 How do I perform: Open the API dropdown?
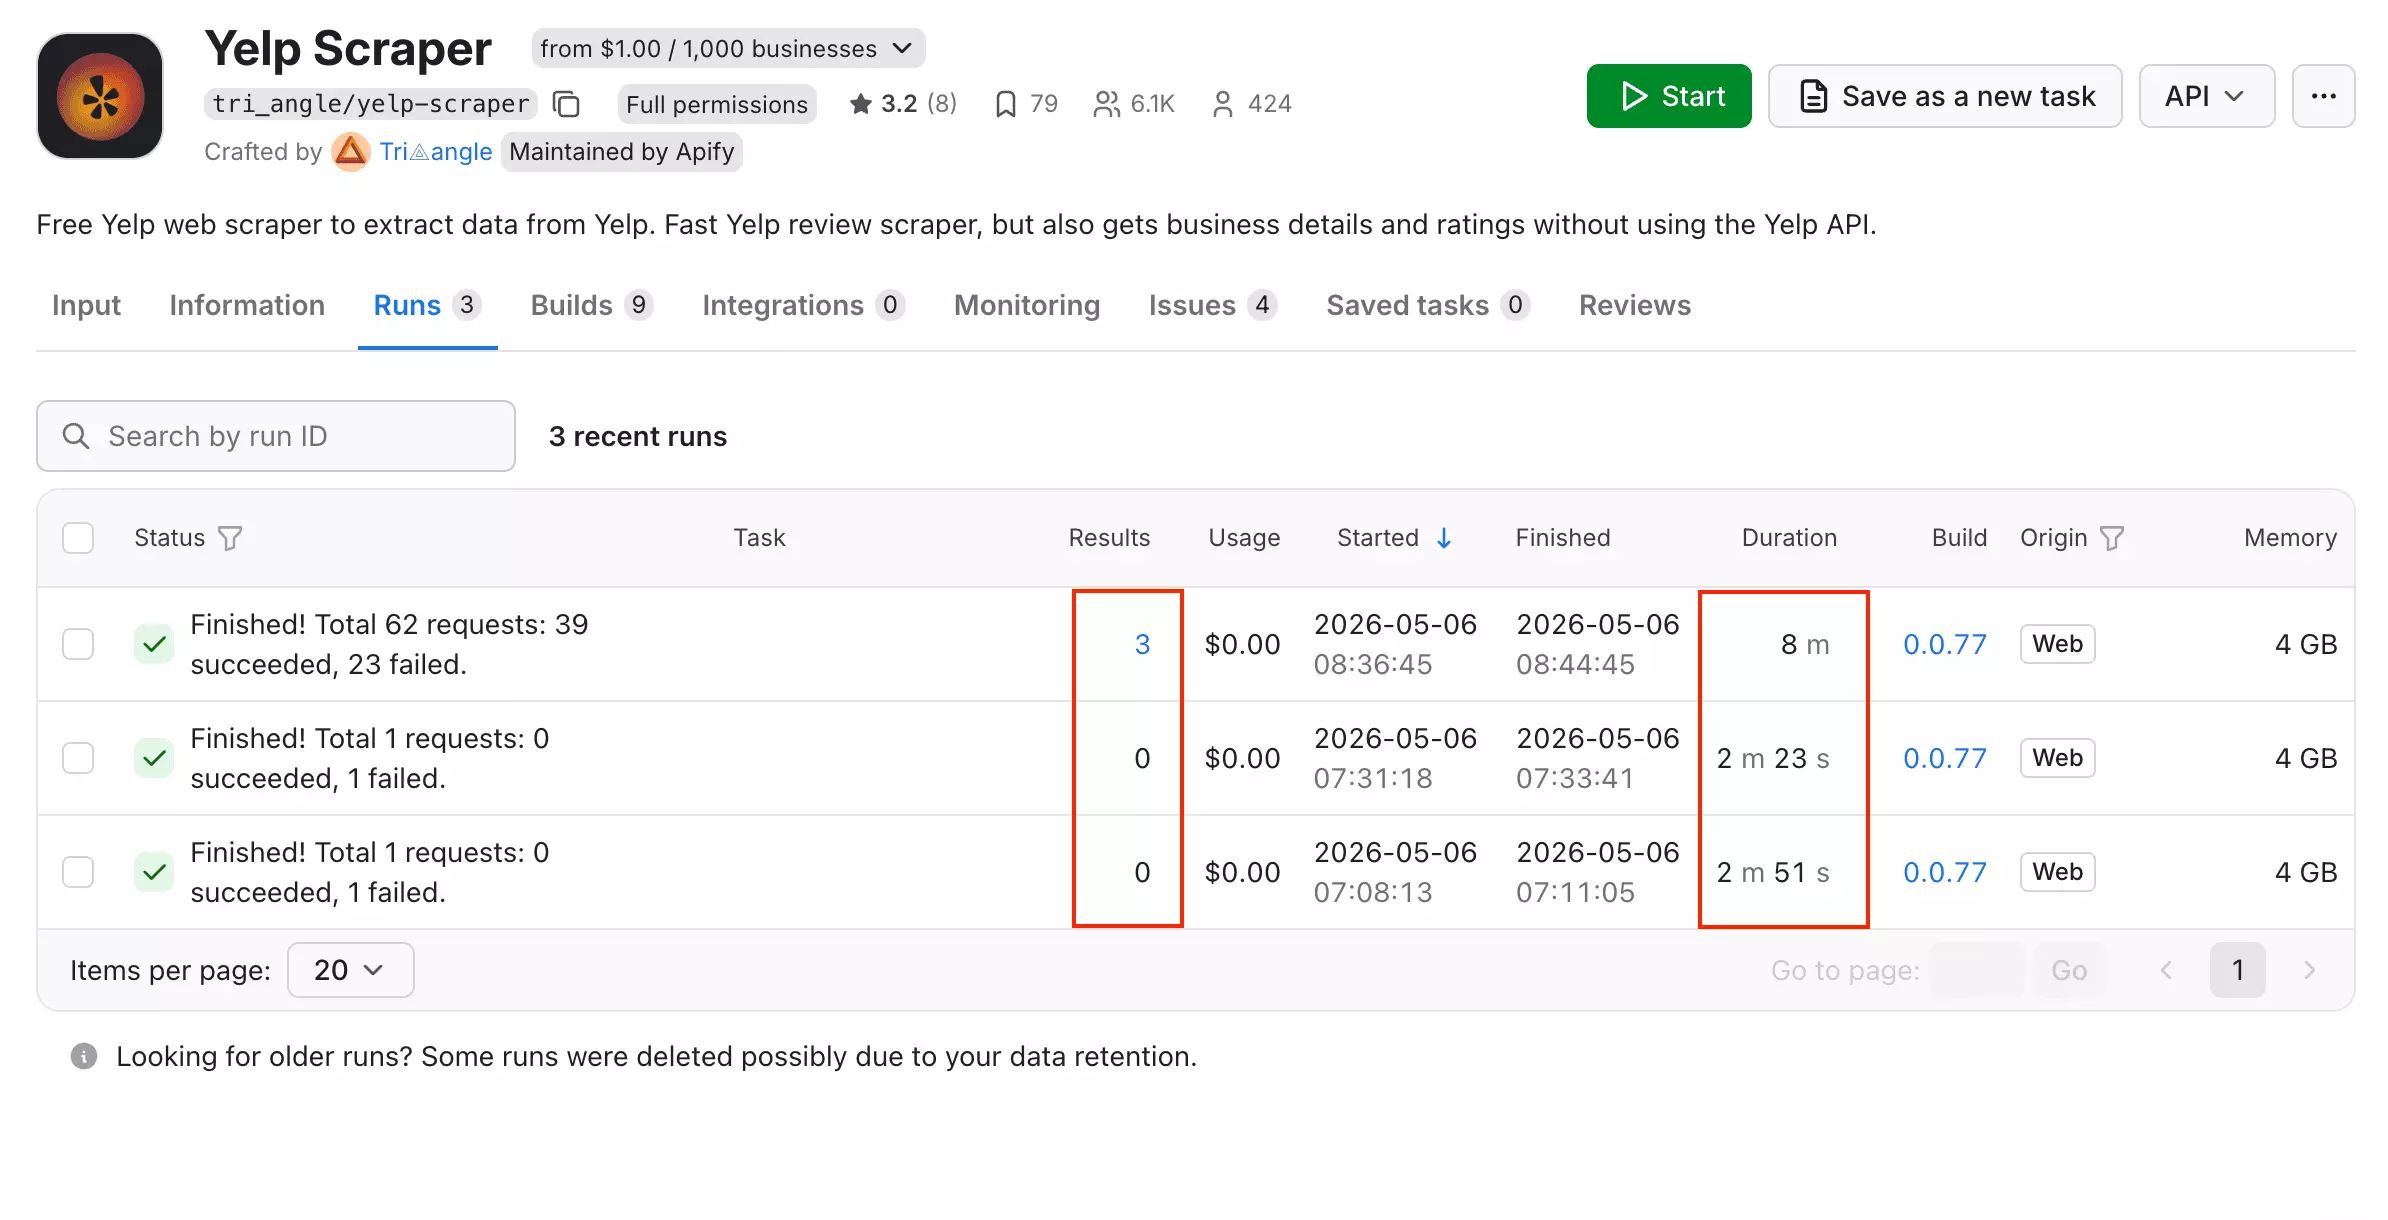(x=2207, y=96)
